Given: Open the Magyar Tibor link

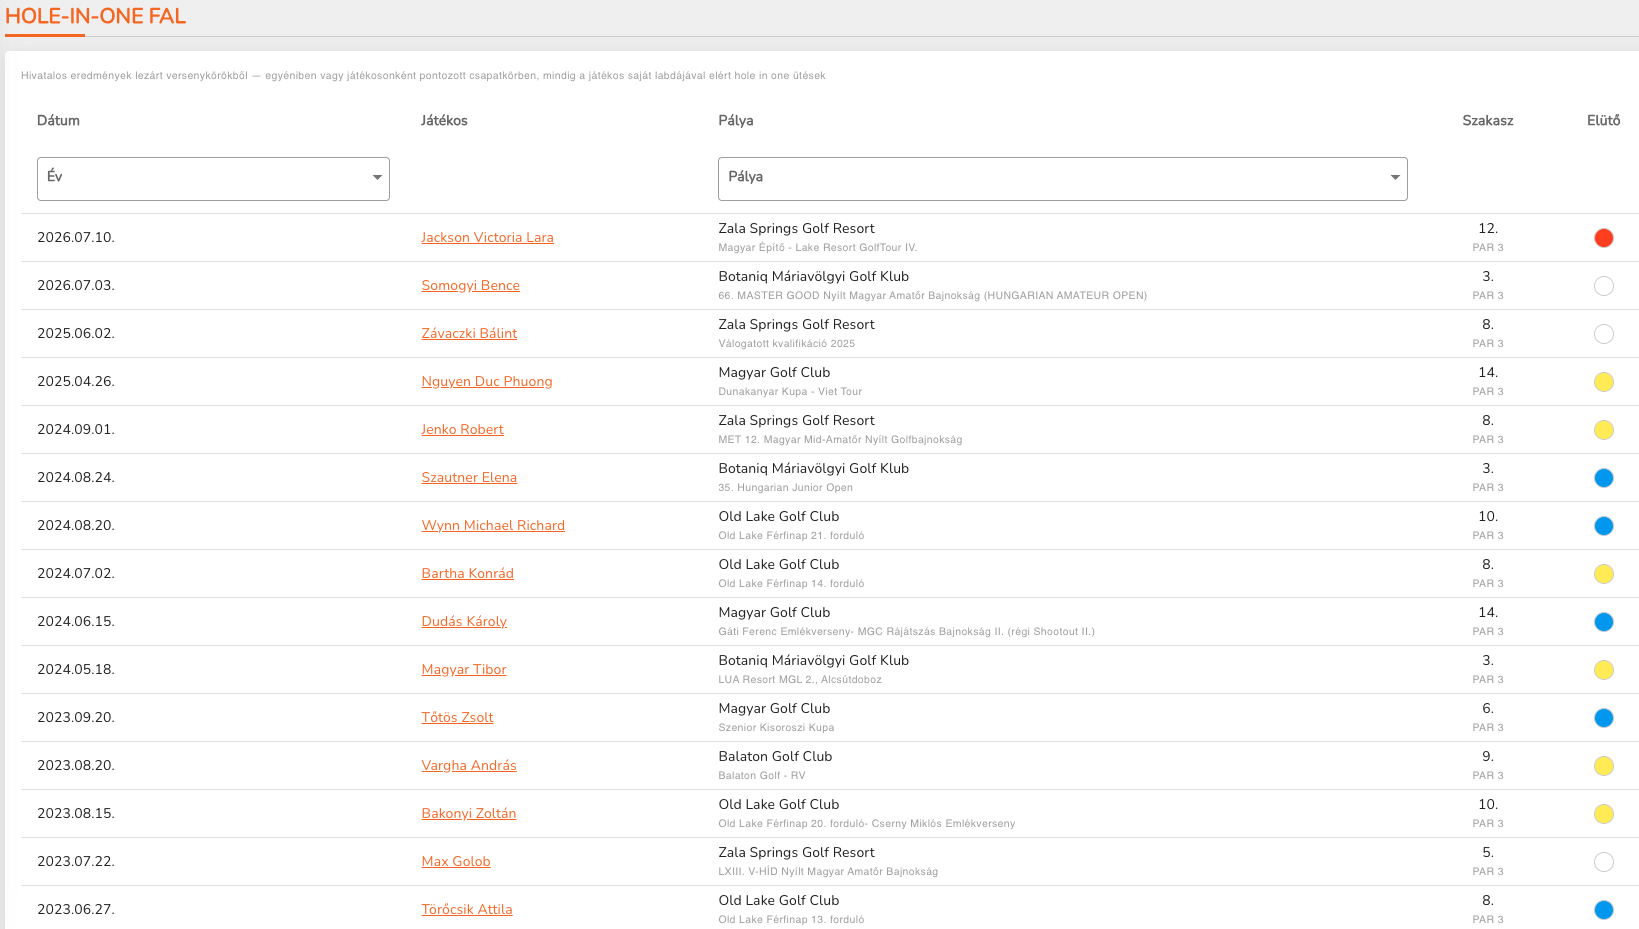Looking at the screenshot, I should click(x=463, y=669).
